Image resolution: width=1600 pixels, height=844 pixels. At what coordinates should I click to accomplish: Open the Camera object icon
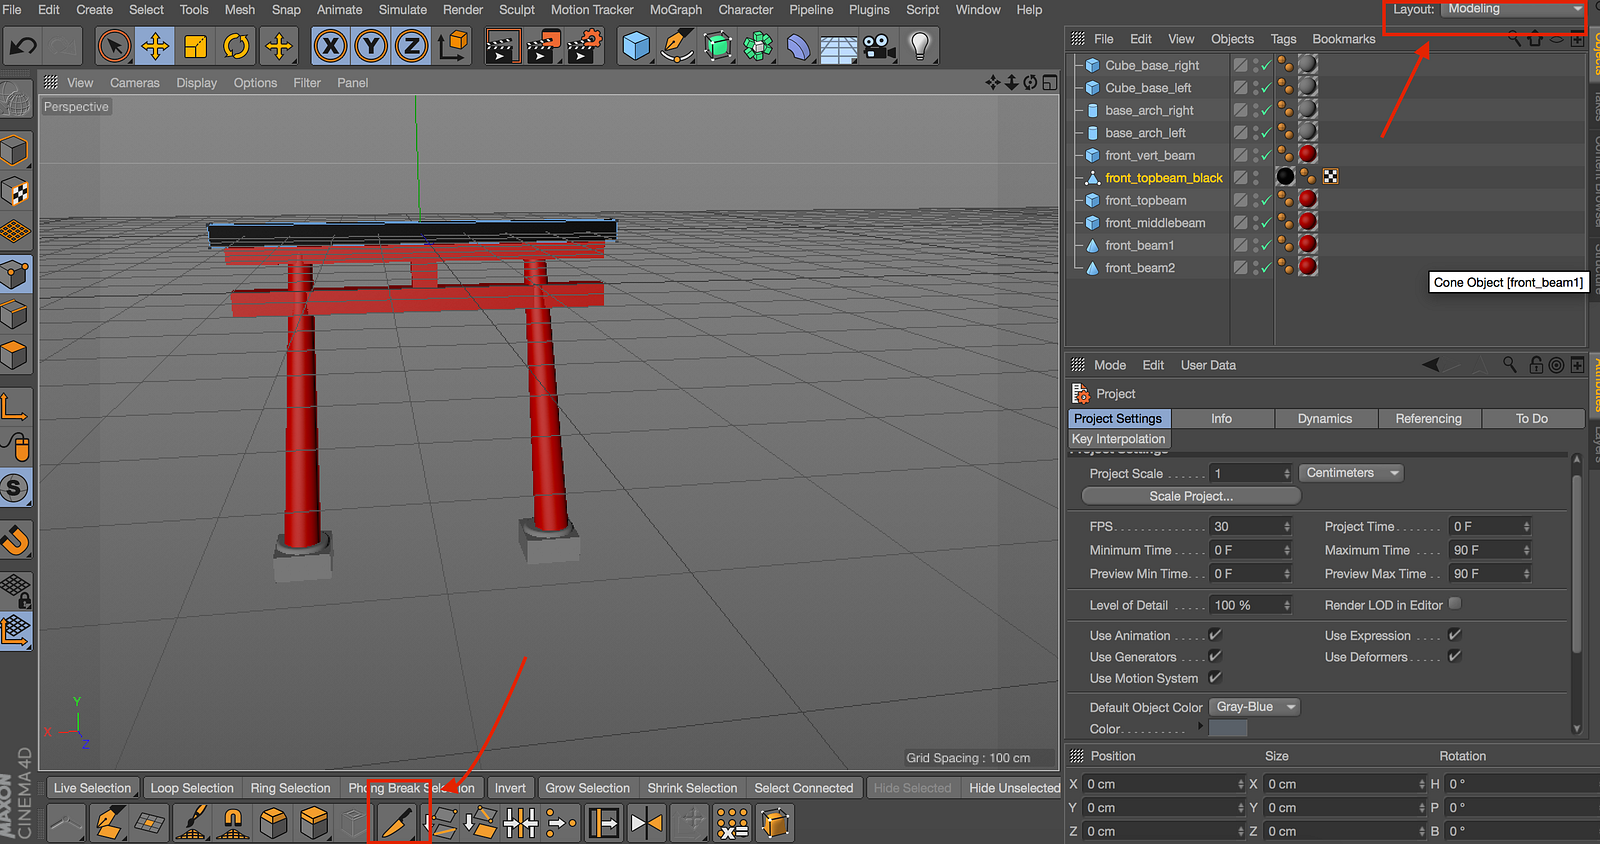tap(879, 46)
